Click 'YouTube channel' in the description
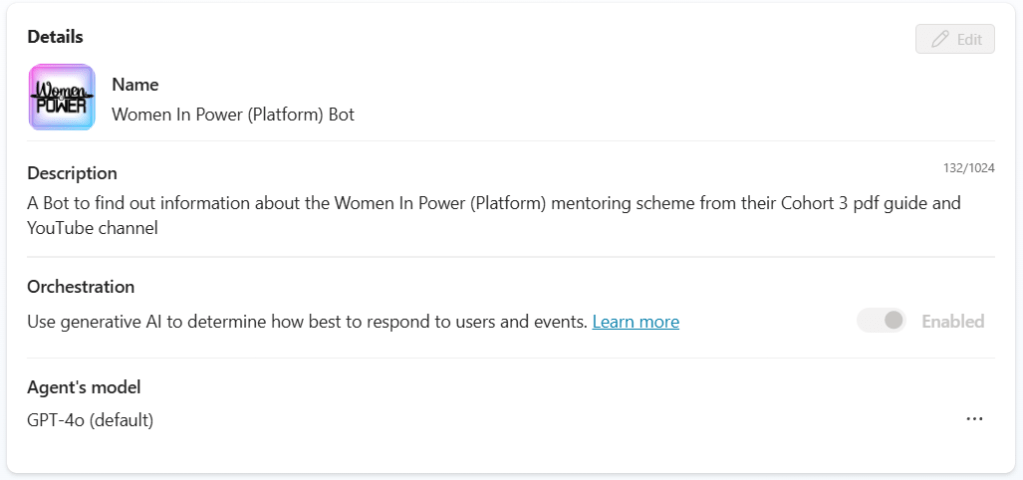 click(x=93, y=228)
